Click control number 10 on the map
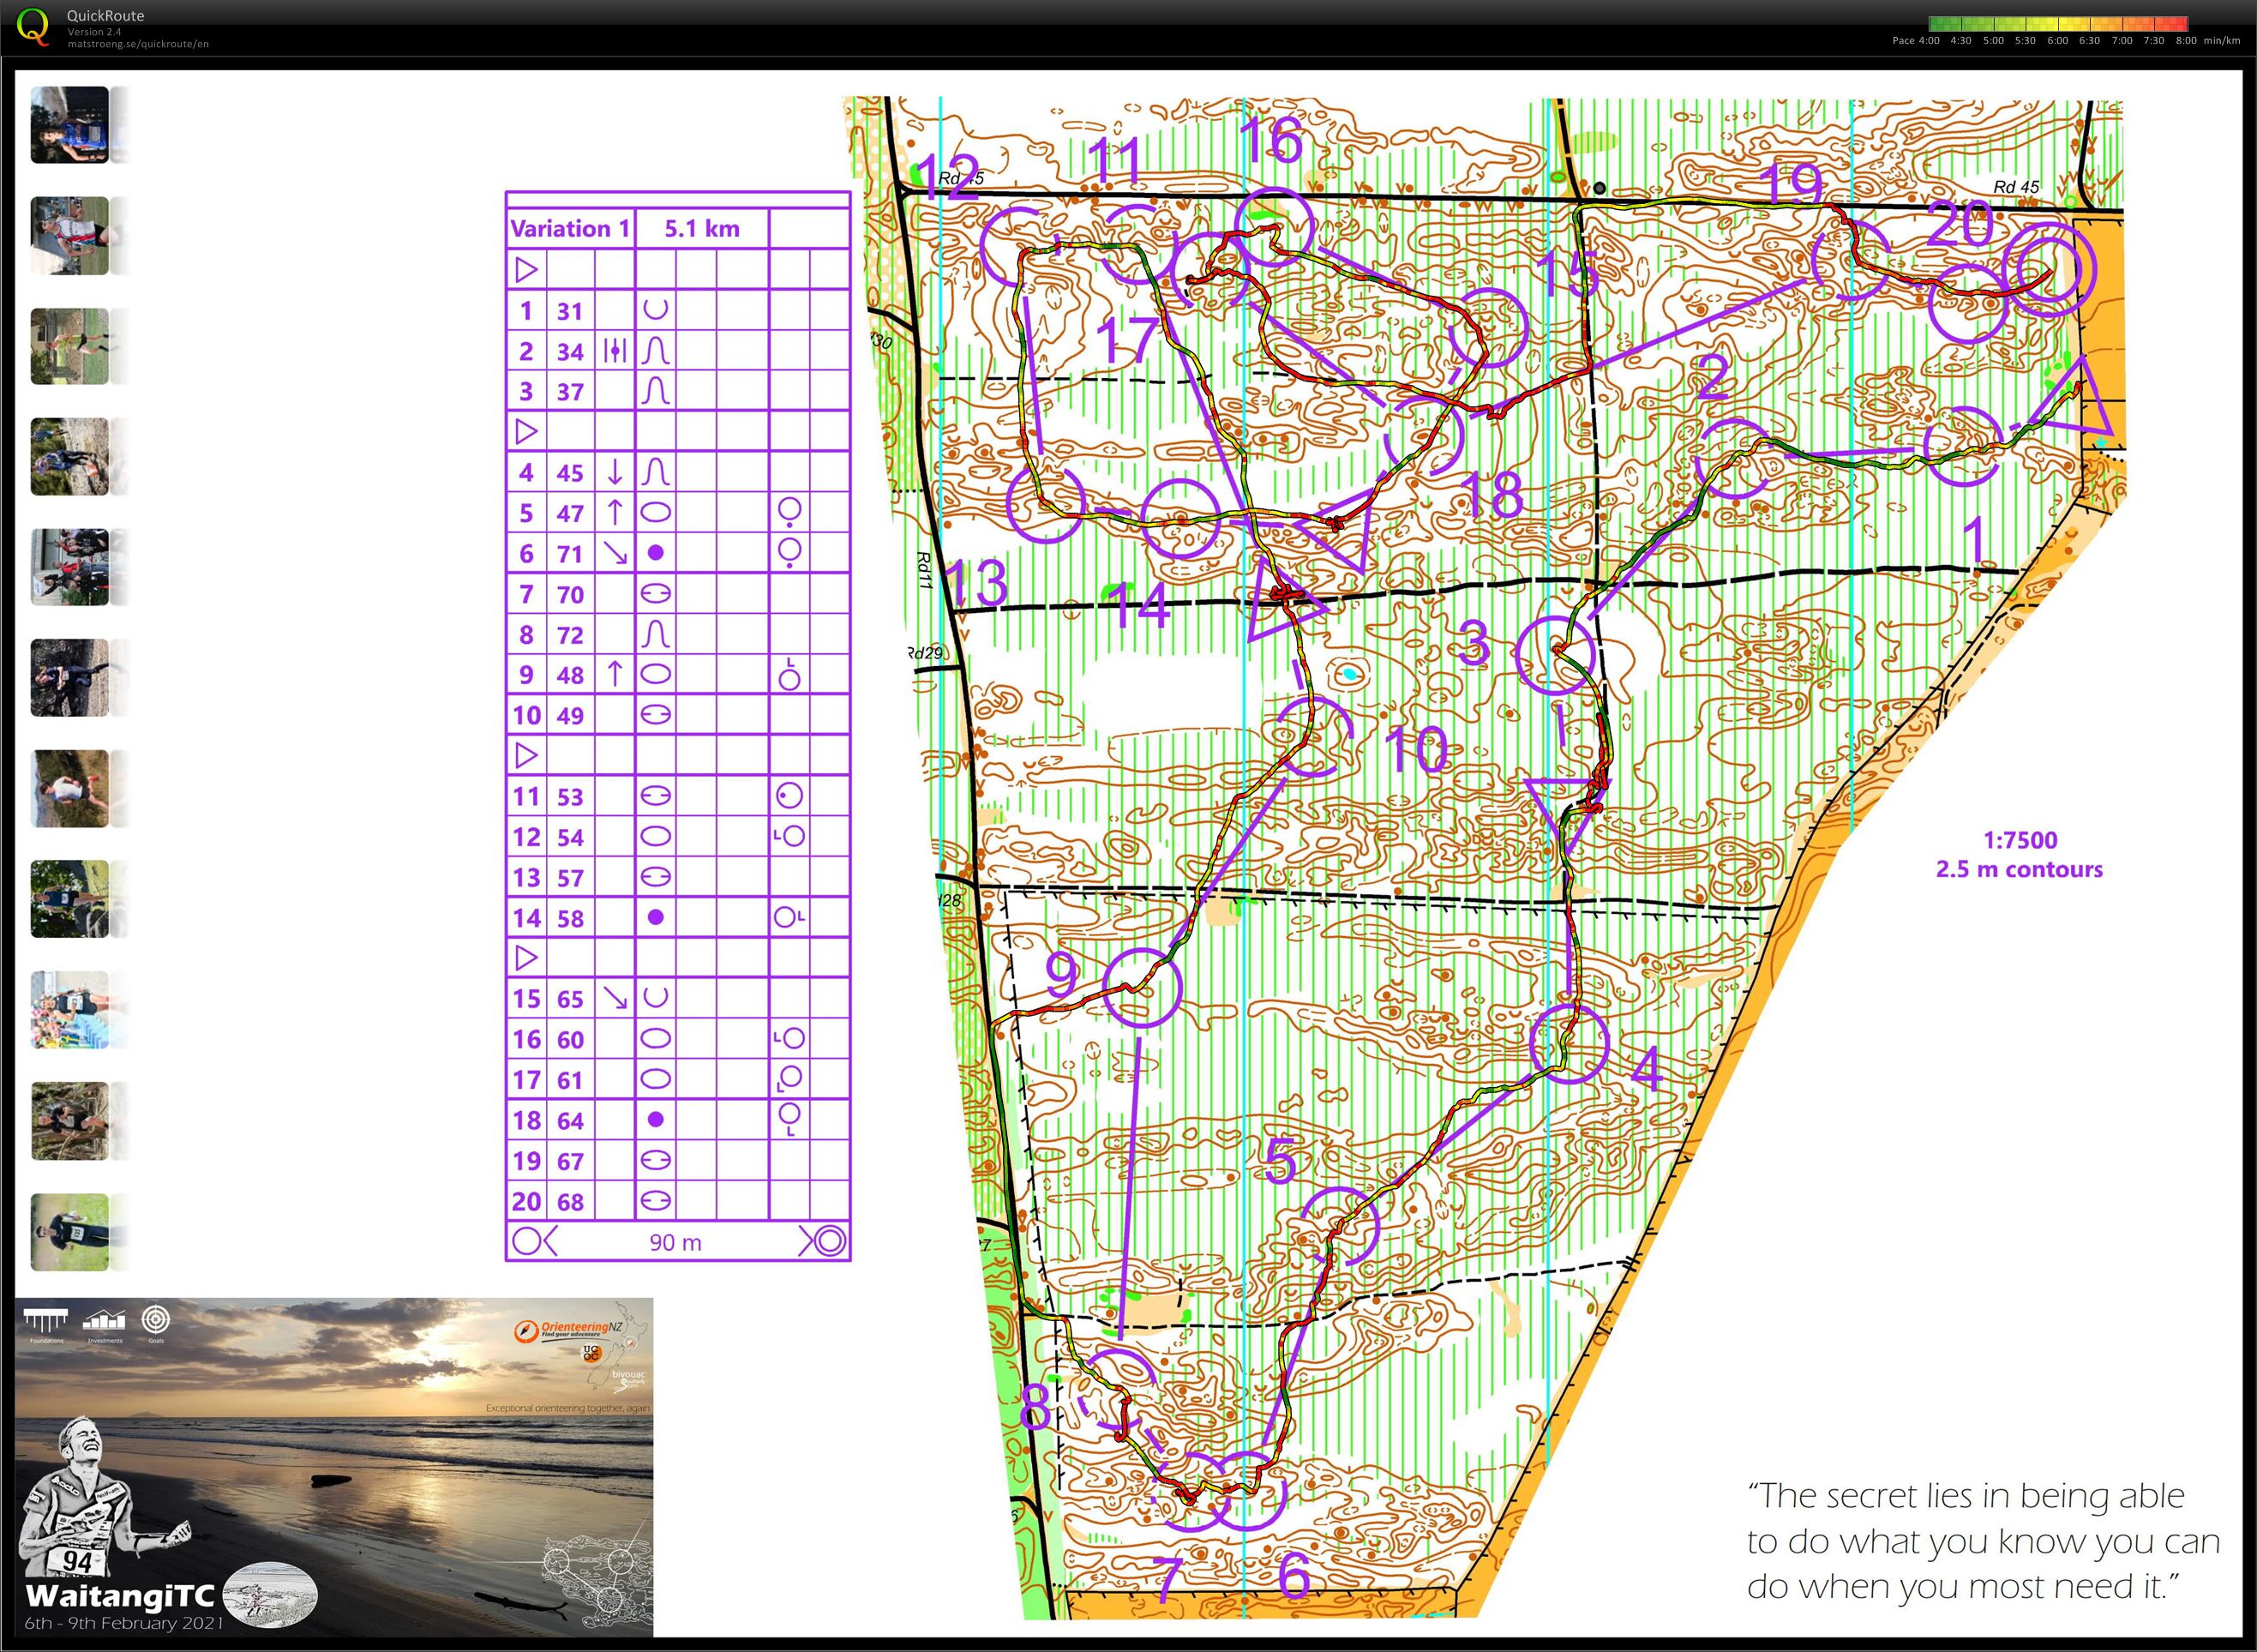 1416,749
